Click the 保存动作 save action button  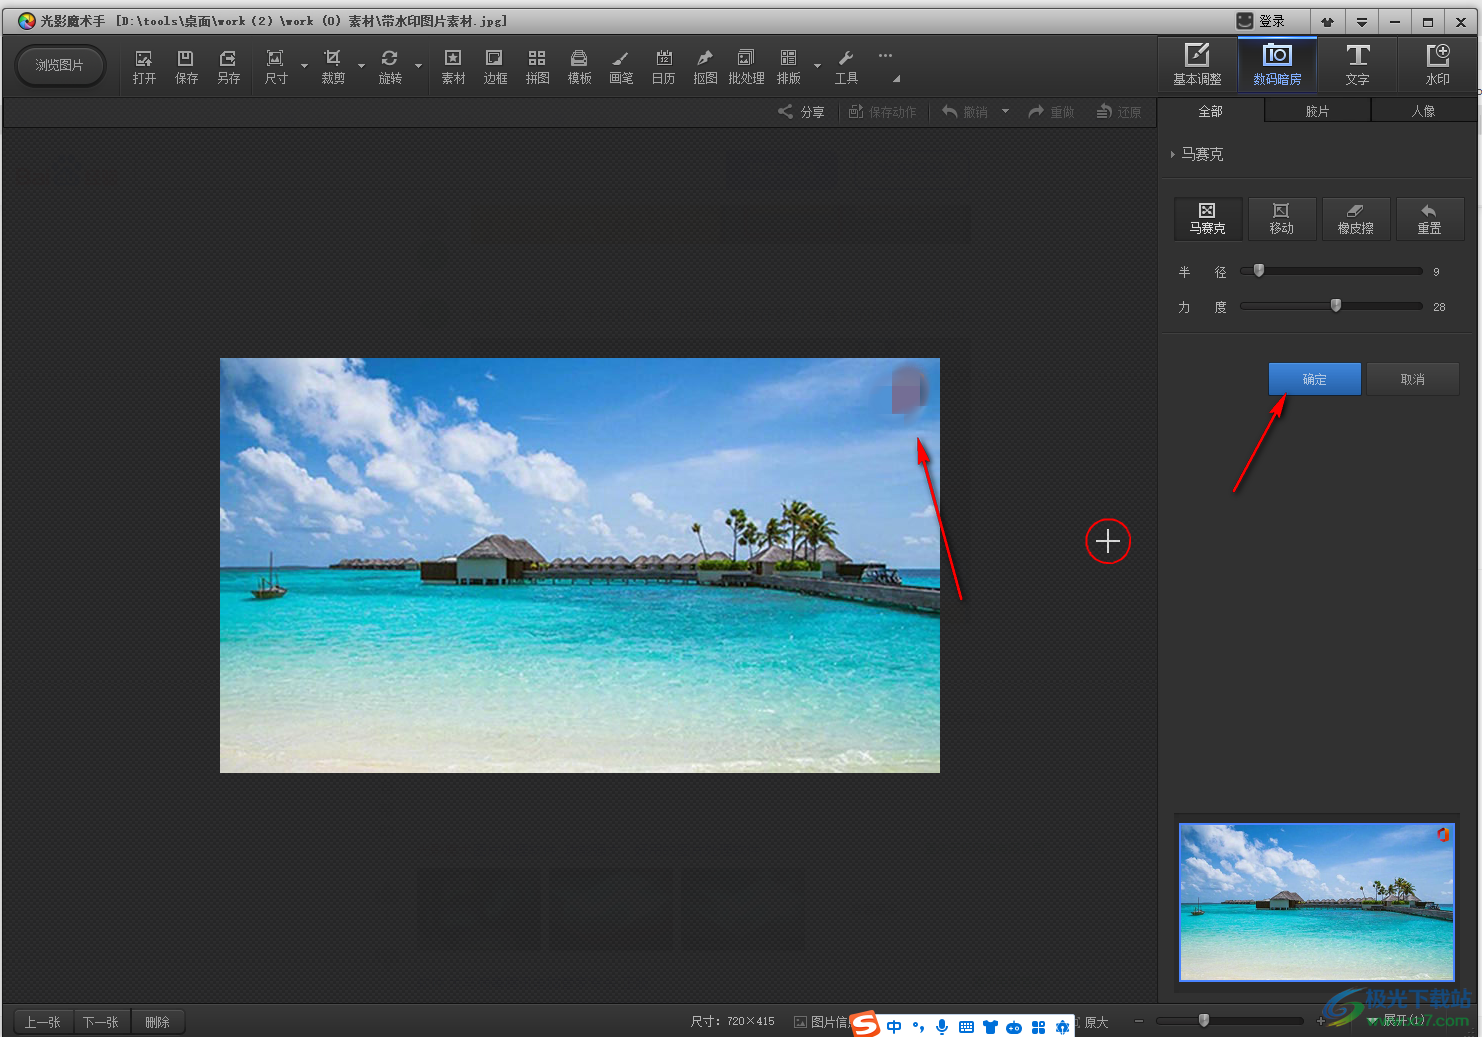[882, 112]
